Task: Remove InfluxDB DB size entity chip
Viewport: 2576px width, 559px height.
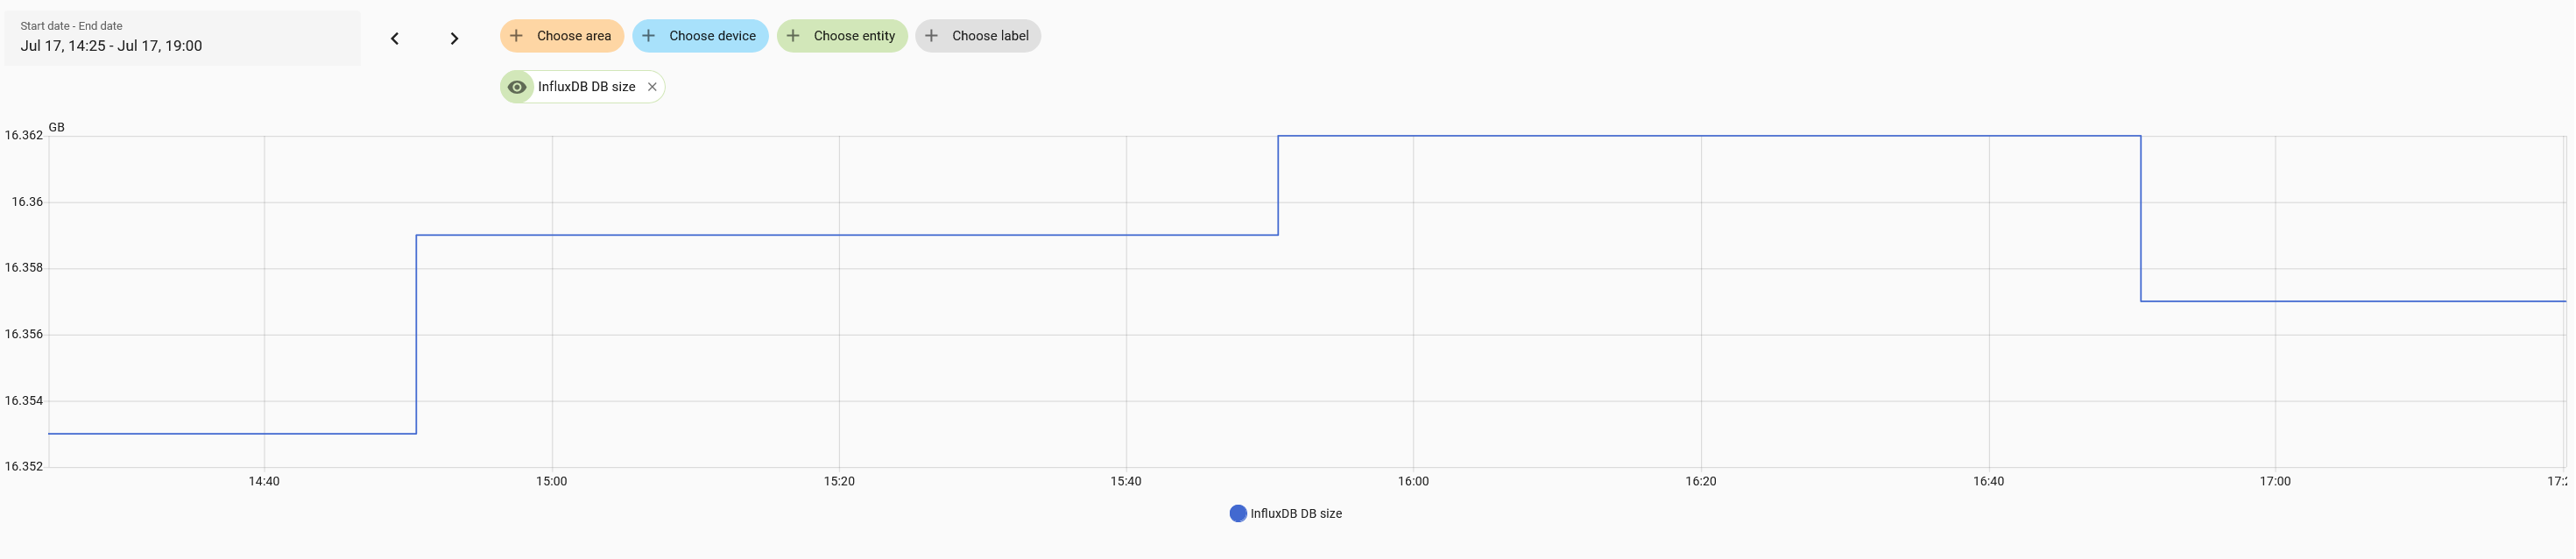Action: point(652,87)
